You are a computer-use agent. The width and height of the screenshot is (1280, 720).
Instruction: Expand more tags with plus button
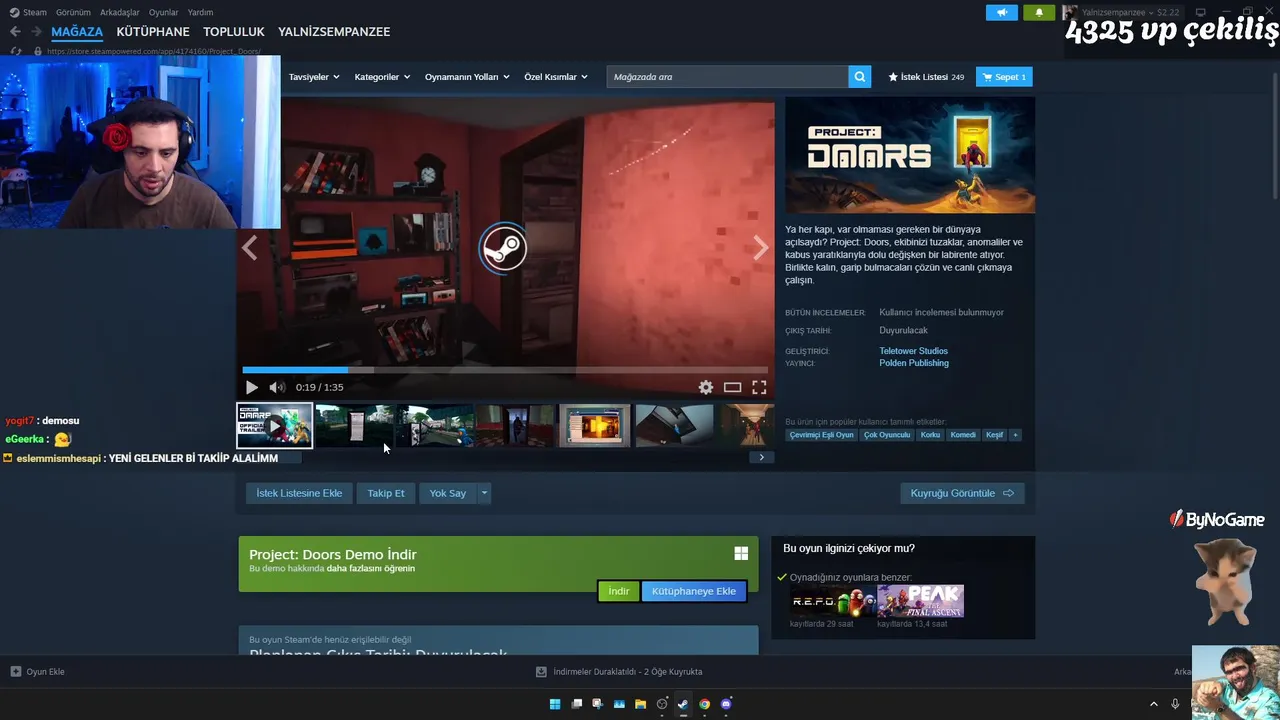point(1015,435)
